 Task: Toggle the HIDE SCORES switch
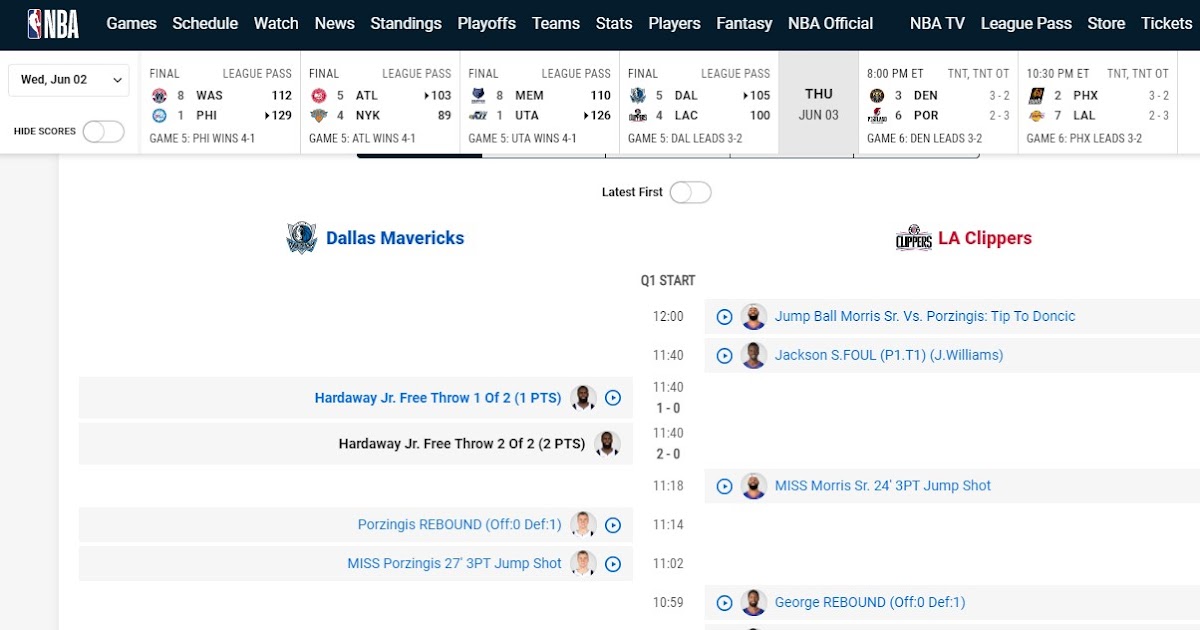(x=103, y=131)
